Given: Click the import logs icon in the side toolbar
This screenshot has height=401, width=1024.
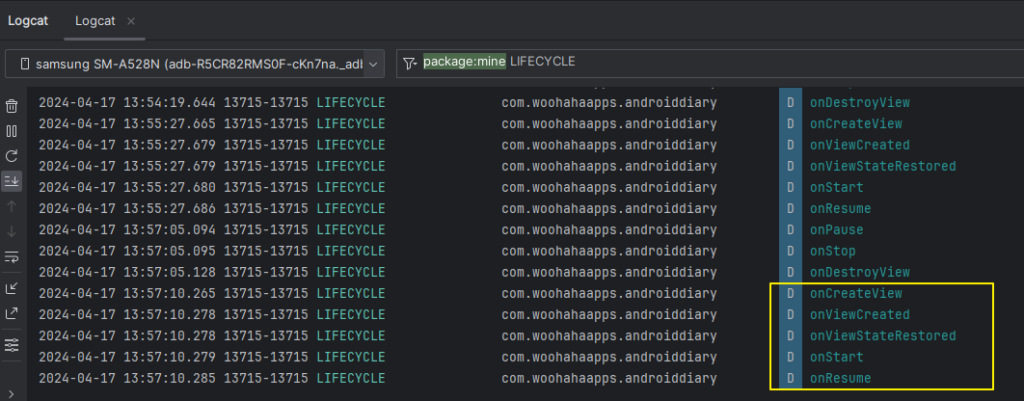Looking at the screenshot, I should pos(12,288).
